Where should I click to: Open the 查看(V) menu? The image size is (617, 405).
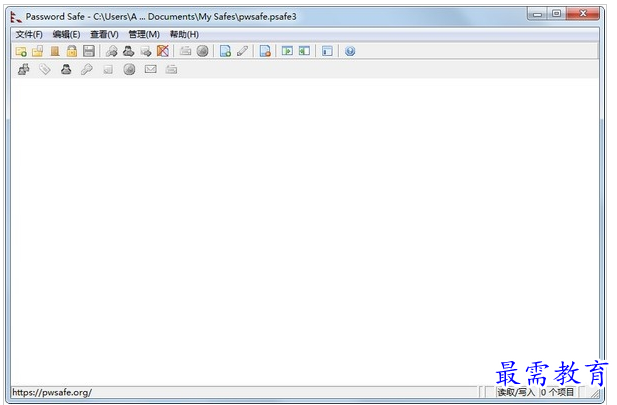click(x=104, y=35)
